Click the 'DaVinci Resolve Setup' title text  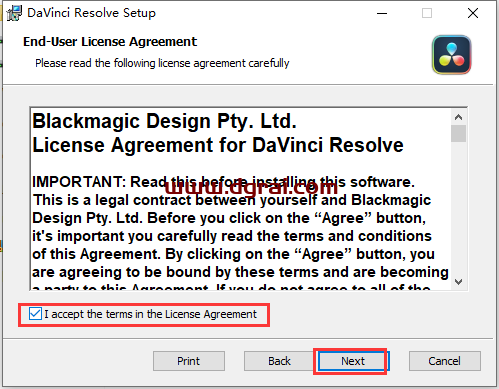pos(91,13)
